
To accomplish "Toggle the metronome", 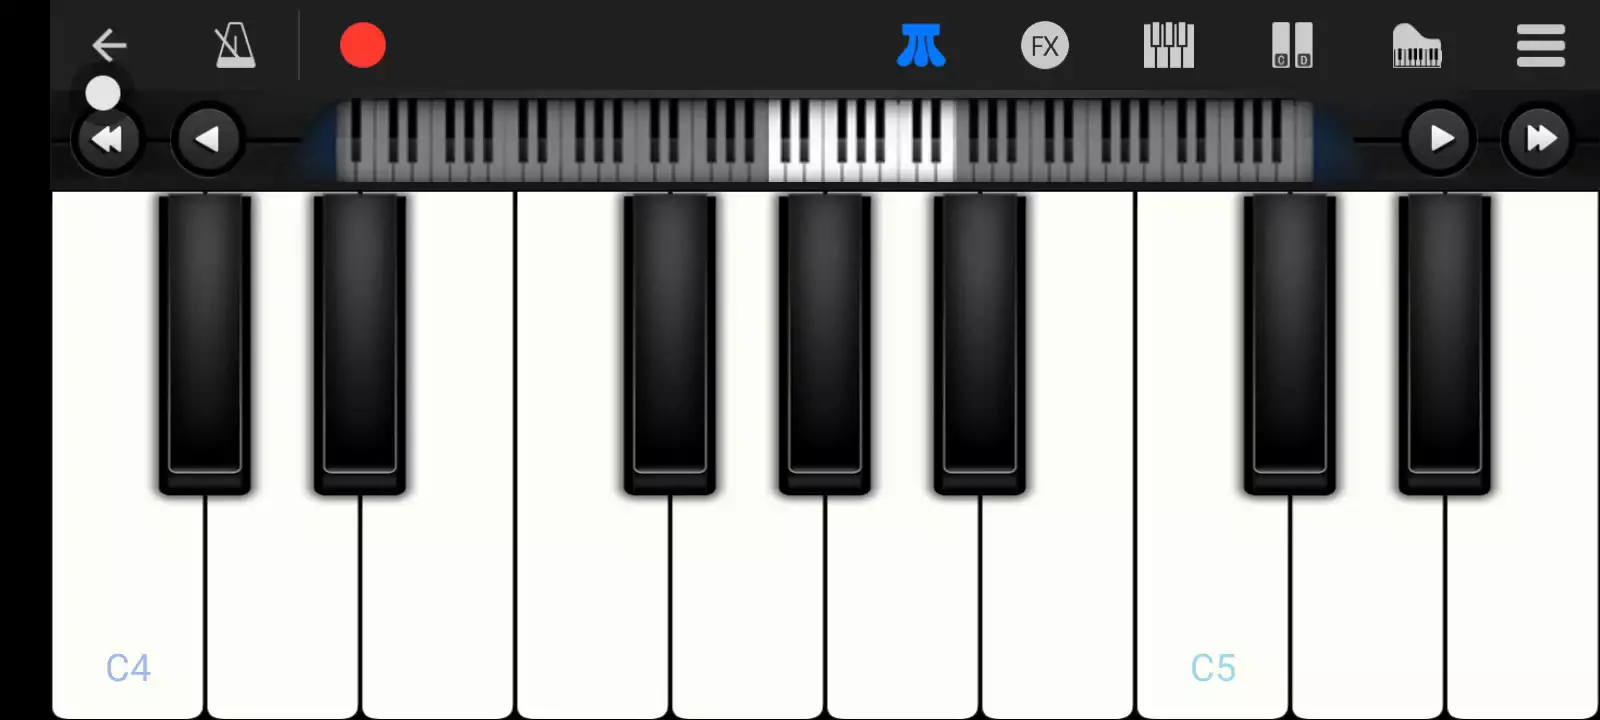I will [235, 46].
